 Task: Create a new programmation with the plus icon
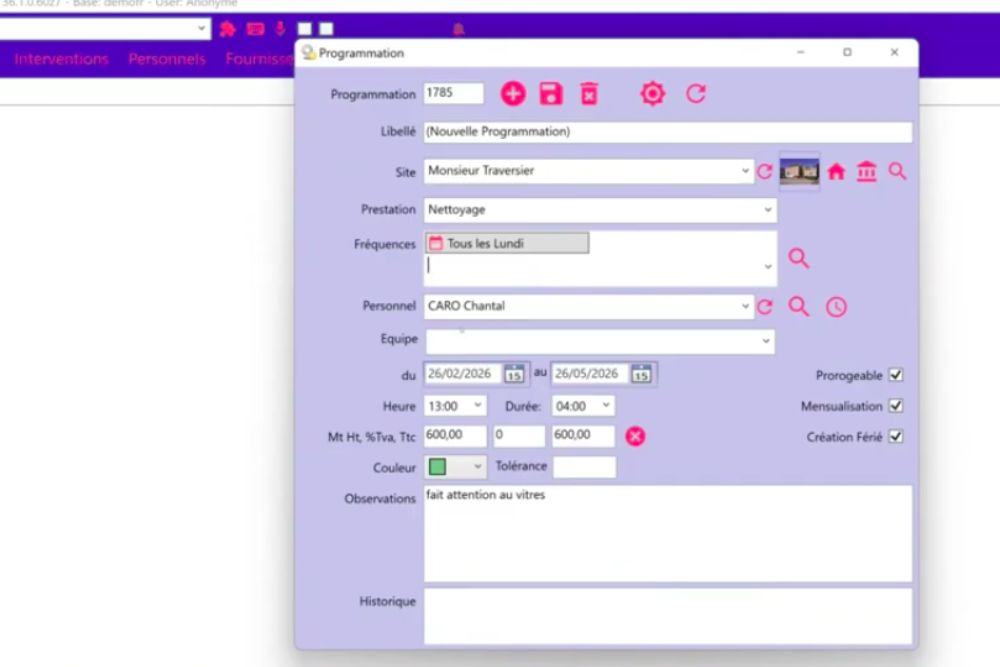coord(513,93)
